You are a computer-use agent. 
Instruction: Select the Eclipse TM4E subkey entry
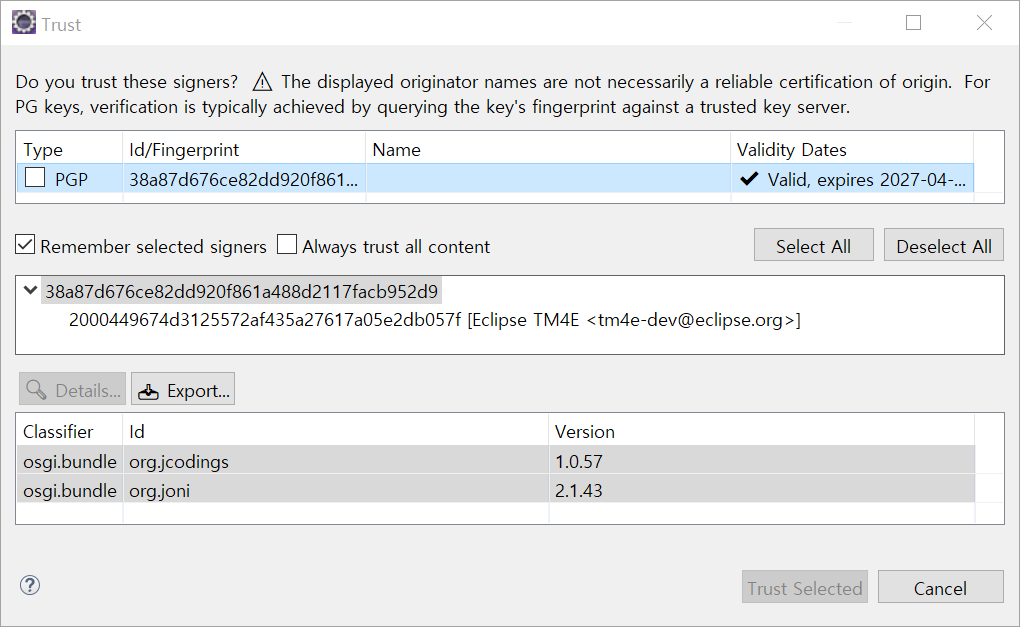click(x=434, y=320)
